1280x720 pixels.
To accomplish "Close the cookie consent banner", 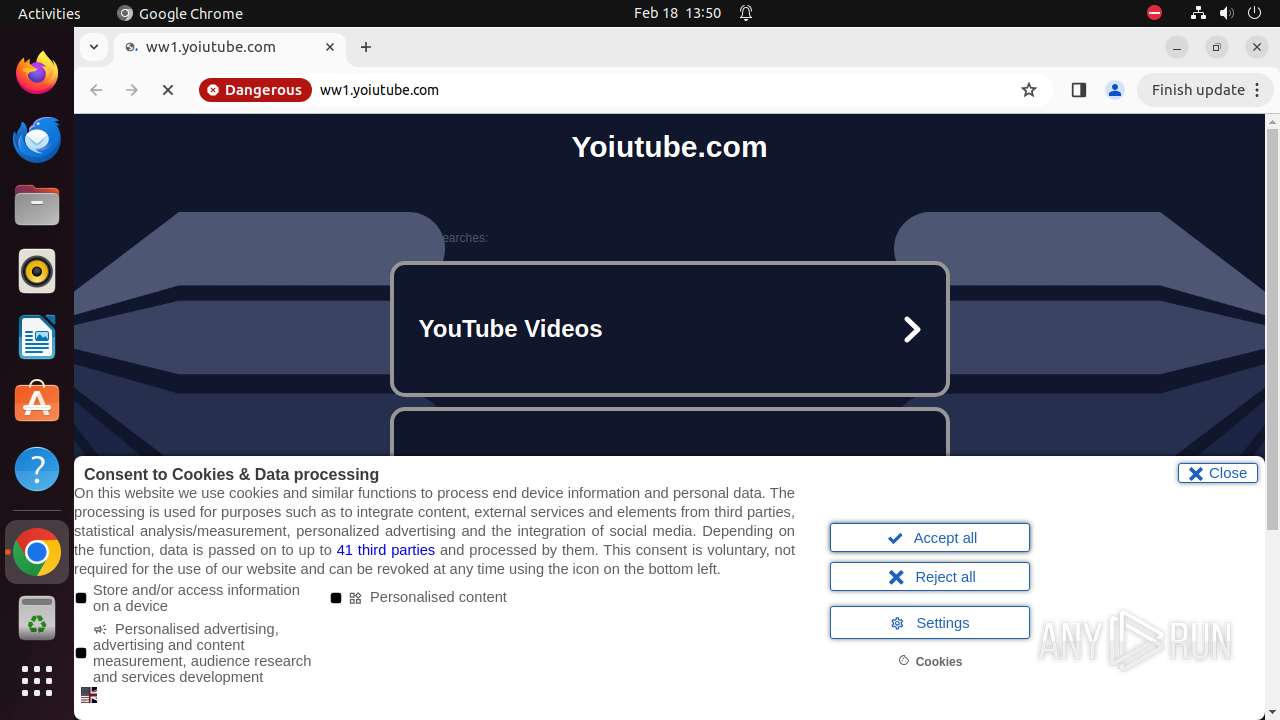I will [1218, 473].
